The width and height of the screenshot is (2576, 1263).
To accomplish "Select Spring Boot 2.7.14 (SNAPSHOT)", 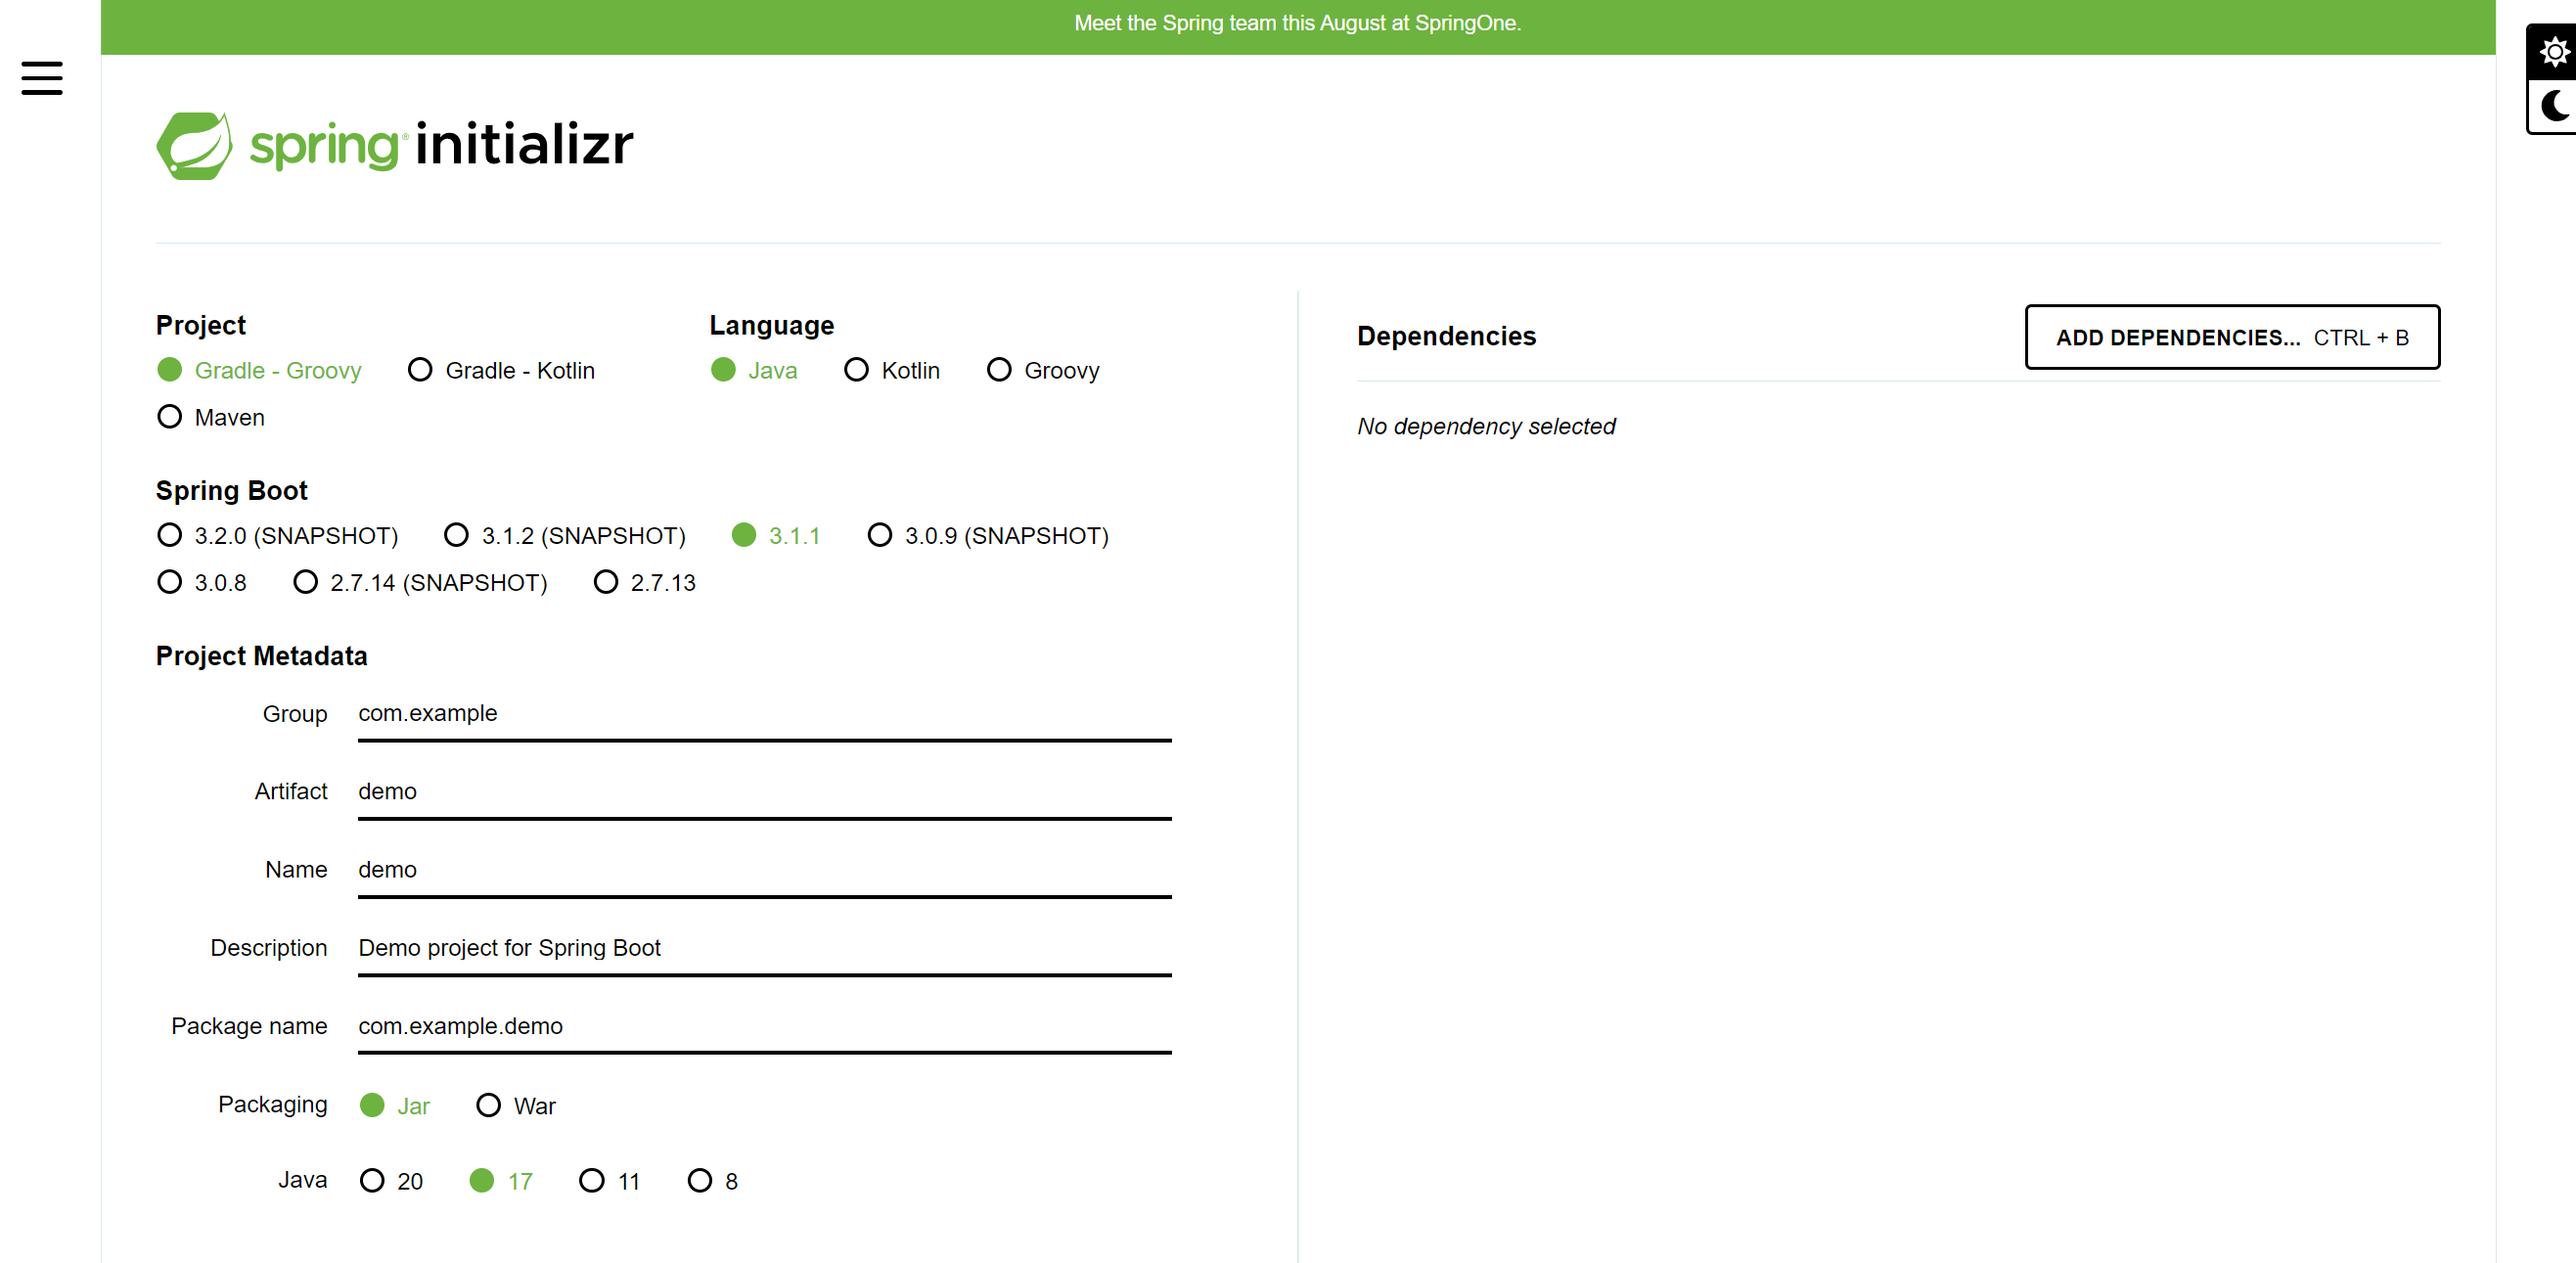I will pos(420,583).
